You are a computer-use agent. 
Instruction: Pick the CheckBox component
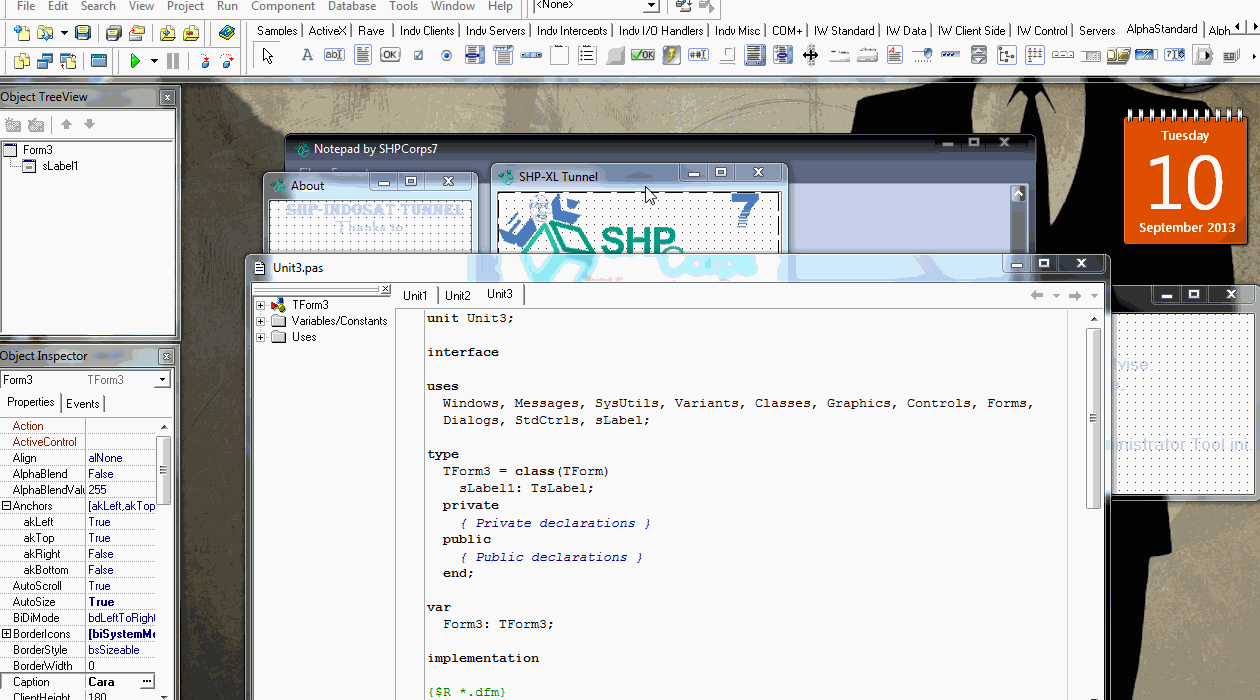tap(418, 56)
